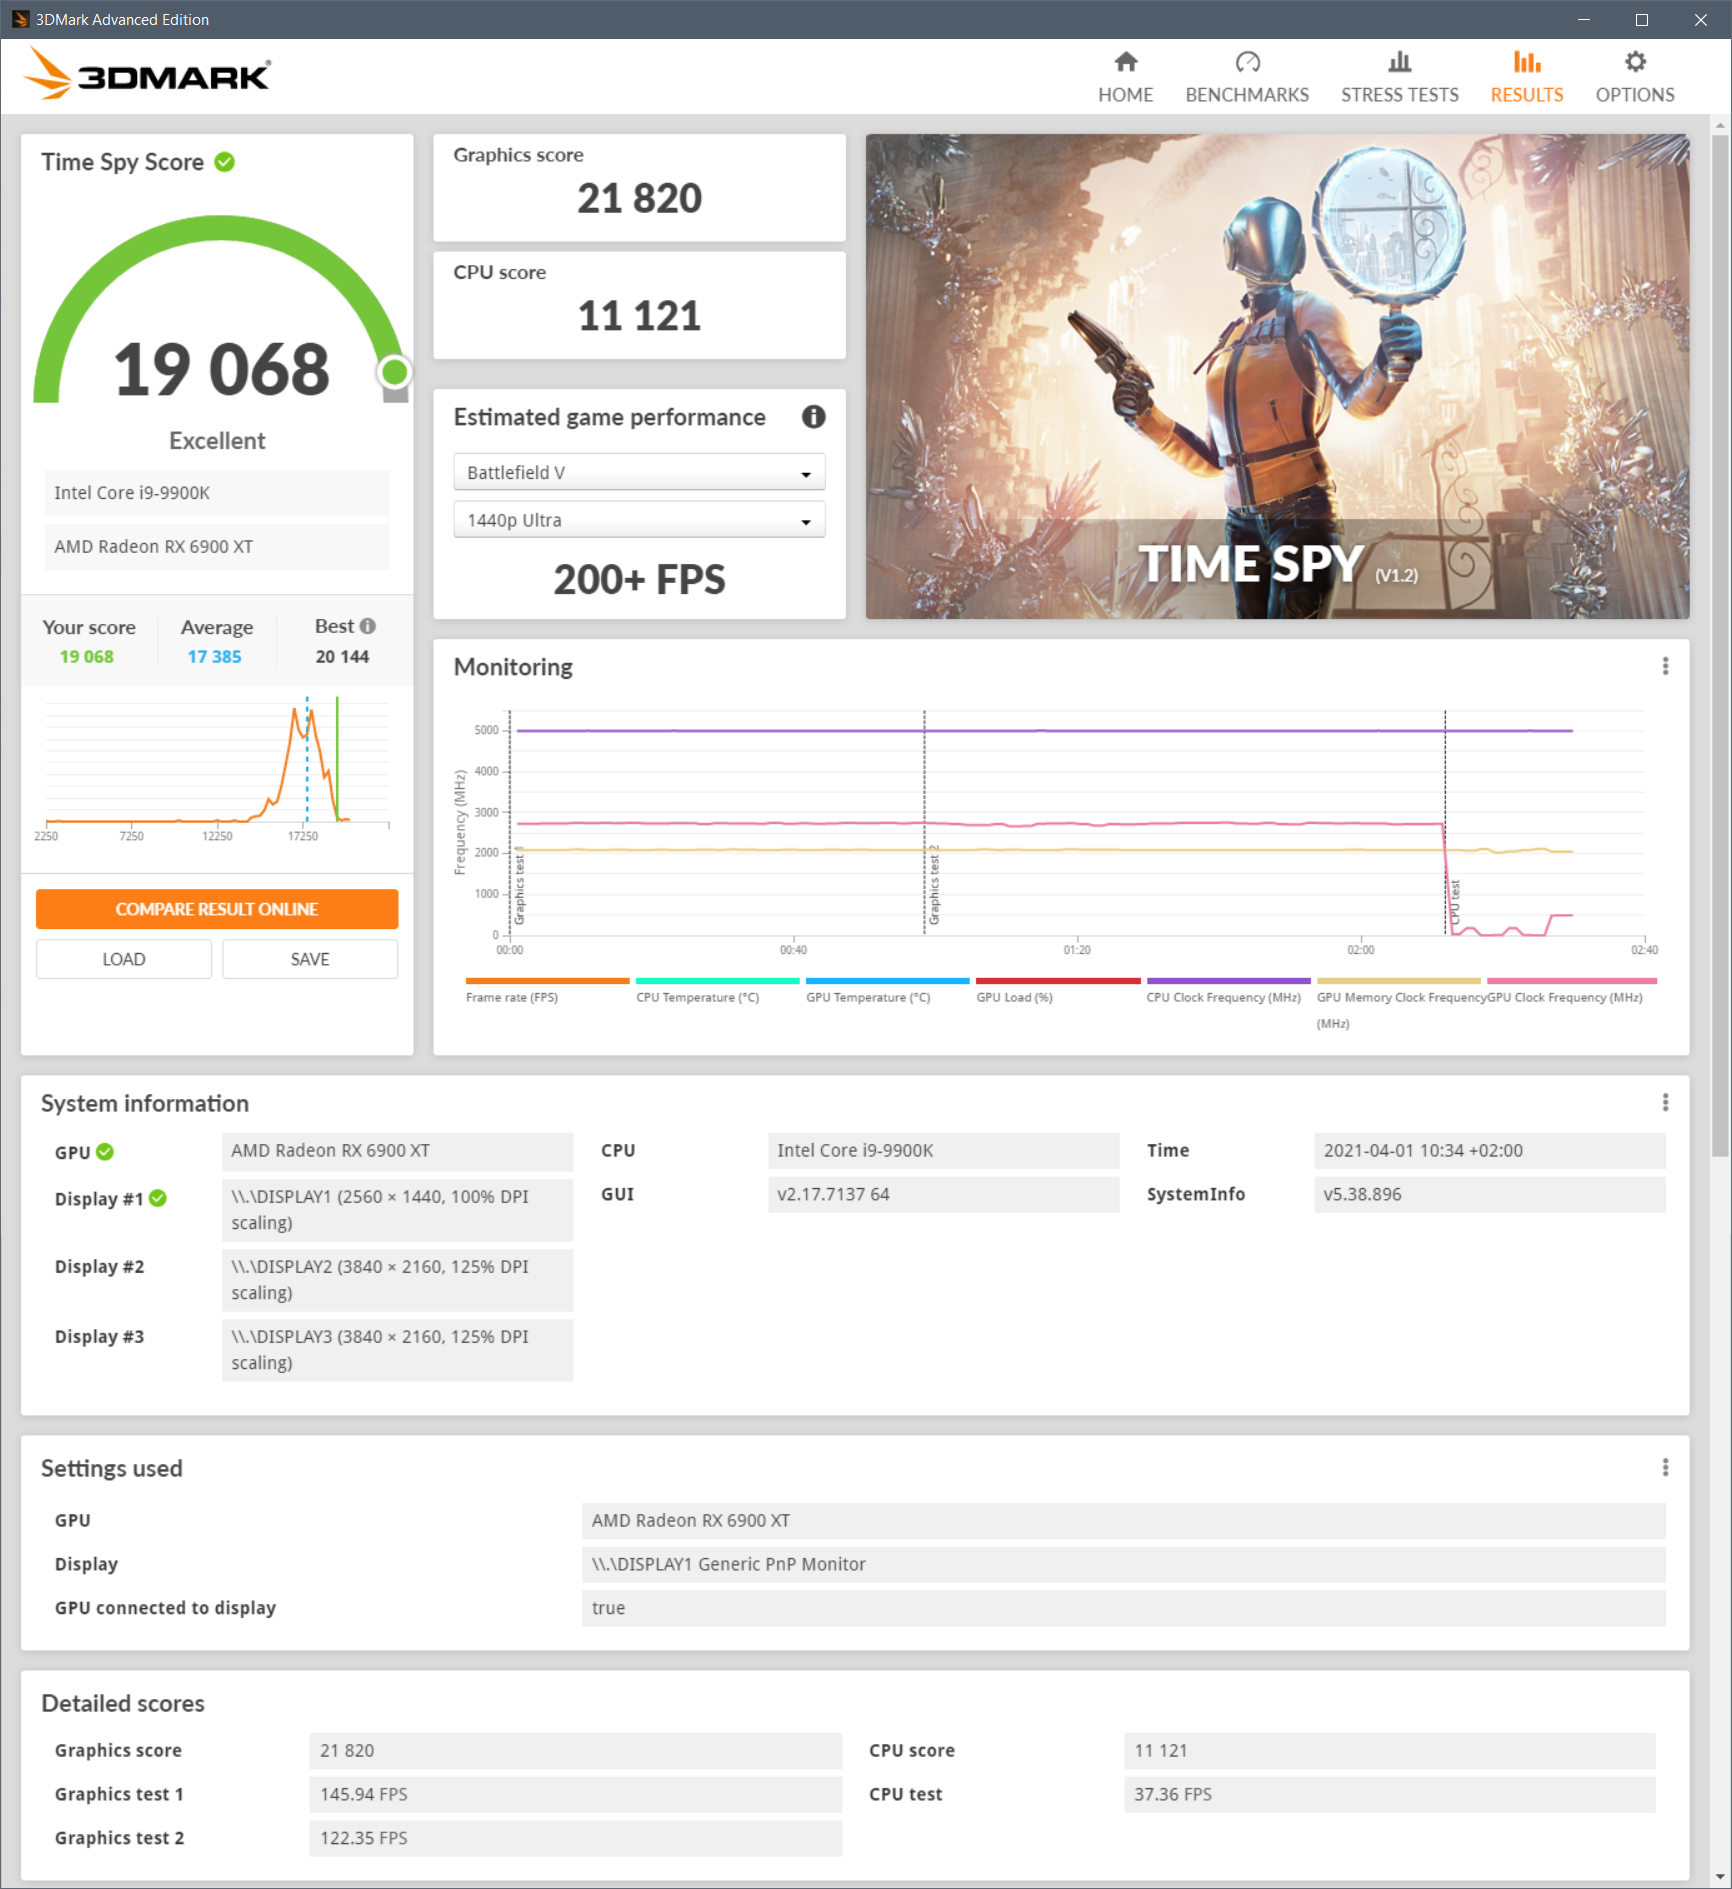Click the CPU test marker line
The image size is (1732, 1889).
pos(1445,822)
